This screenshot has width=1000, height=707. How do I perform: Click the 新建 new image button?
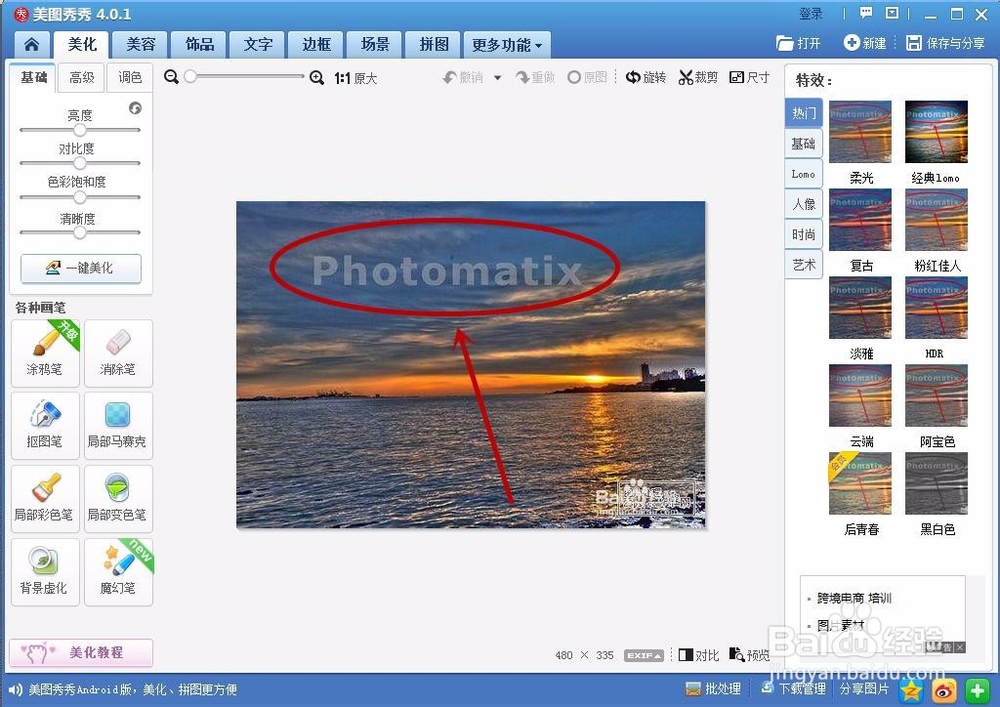tap(865, 43)
